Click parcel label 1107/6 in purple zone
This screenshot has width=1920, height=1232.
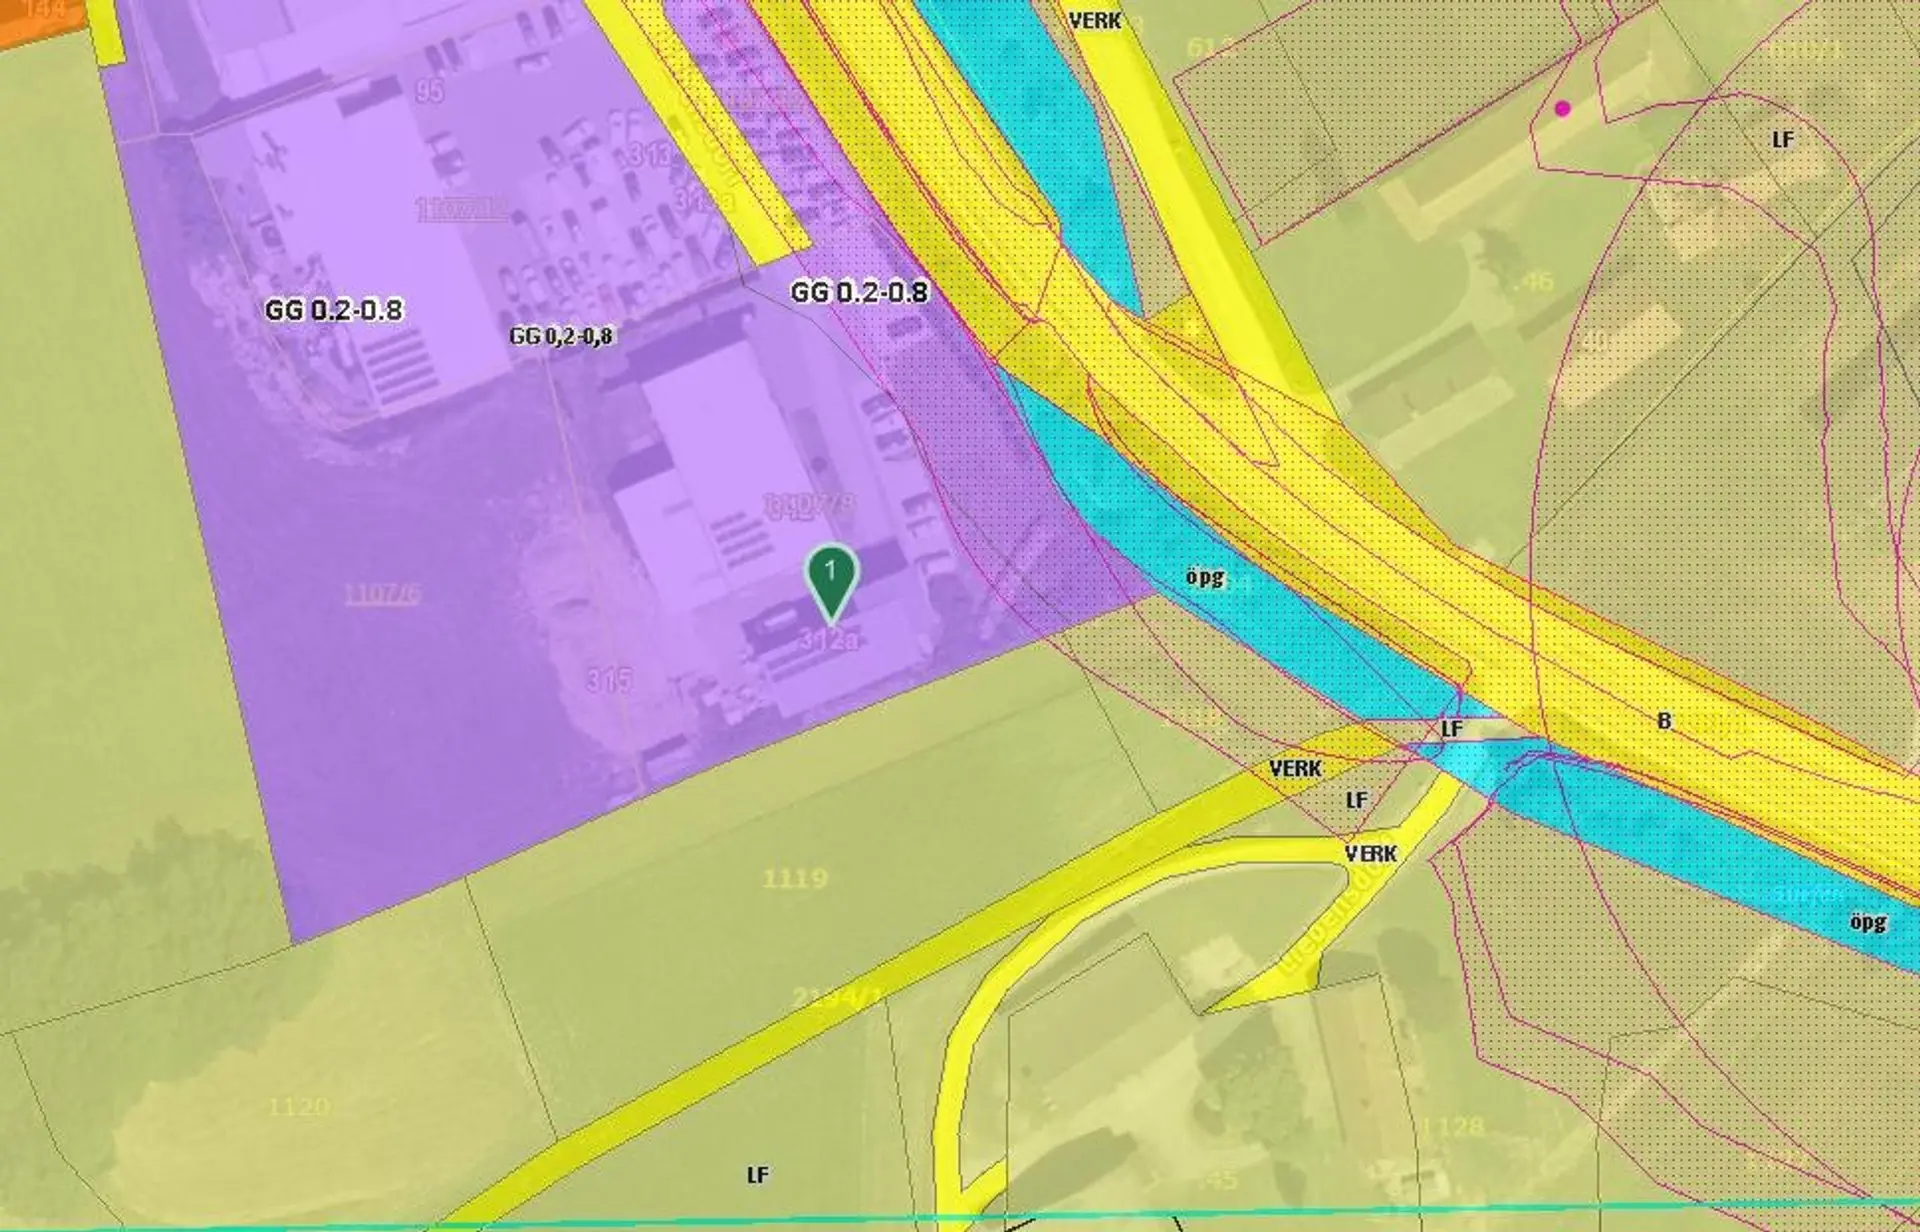pos(383,595)
